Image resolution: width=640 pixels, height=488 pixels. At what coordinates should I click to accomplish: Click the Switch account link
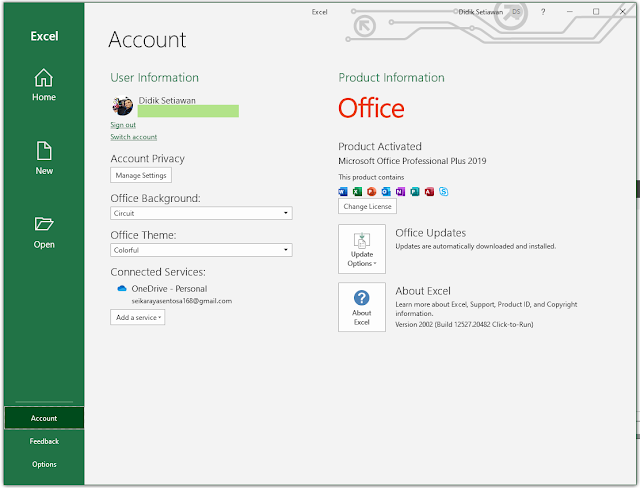tap(133, 137)
